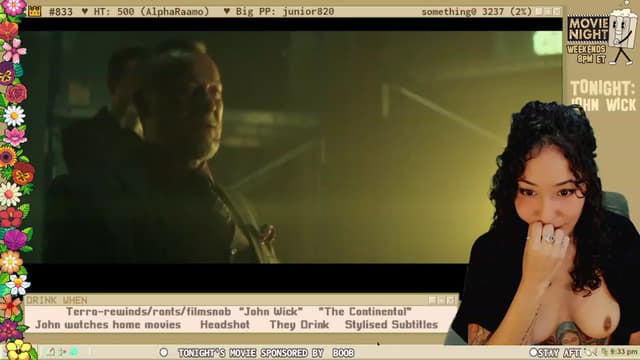Click the DRINK WHEN window title
The width and height of the screenshot is (640, 360).
click(x=57, y=300)
